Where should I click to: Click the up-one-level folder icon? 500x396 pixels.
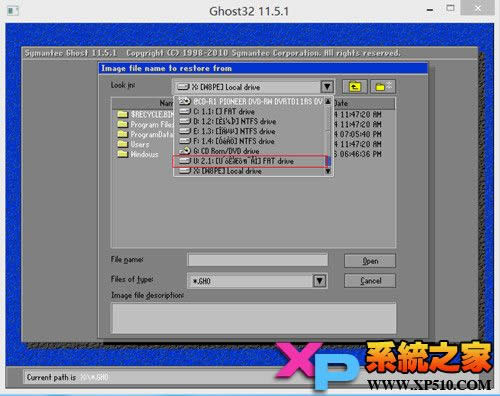[x=355, y=87]
